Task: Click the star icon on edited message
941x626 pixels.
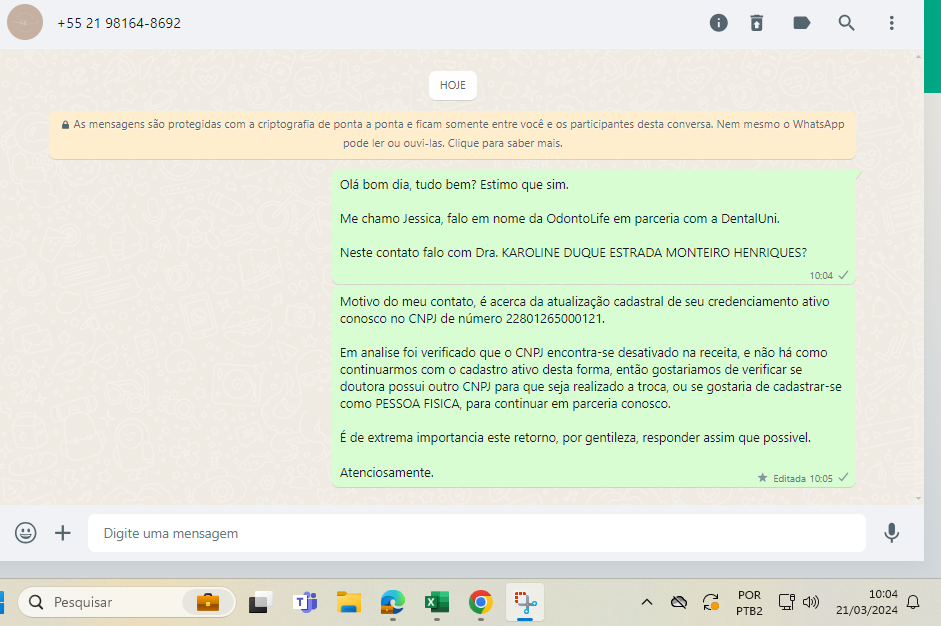Action: pos(763,478)
